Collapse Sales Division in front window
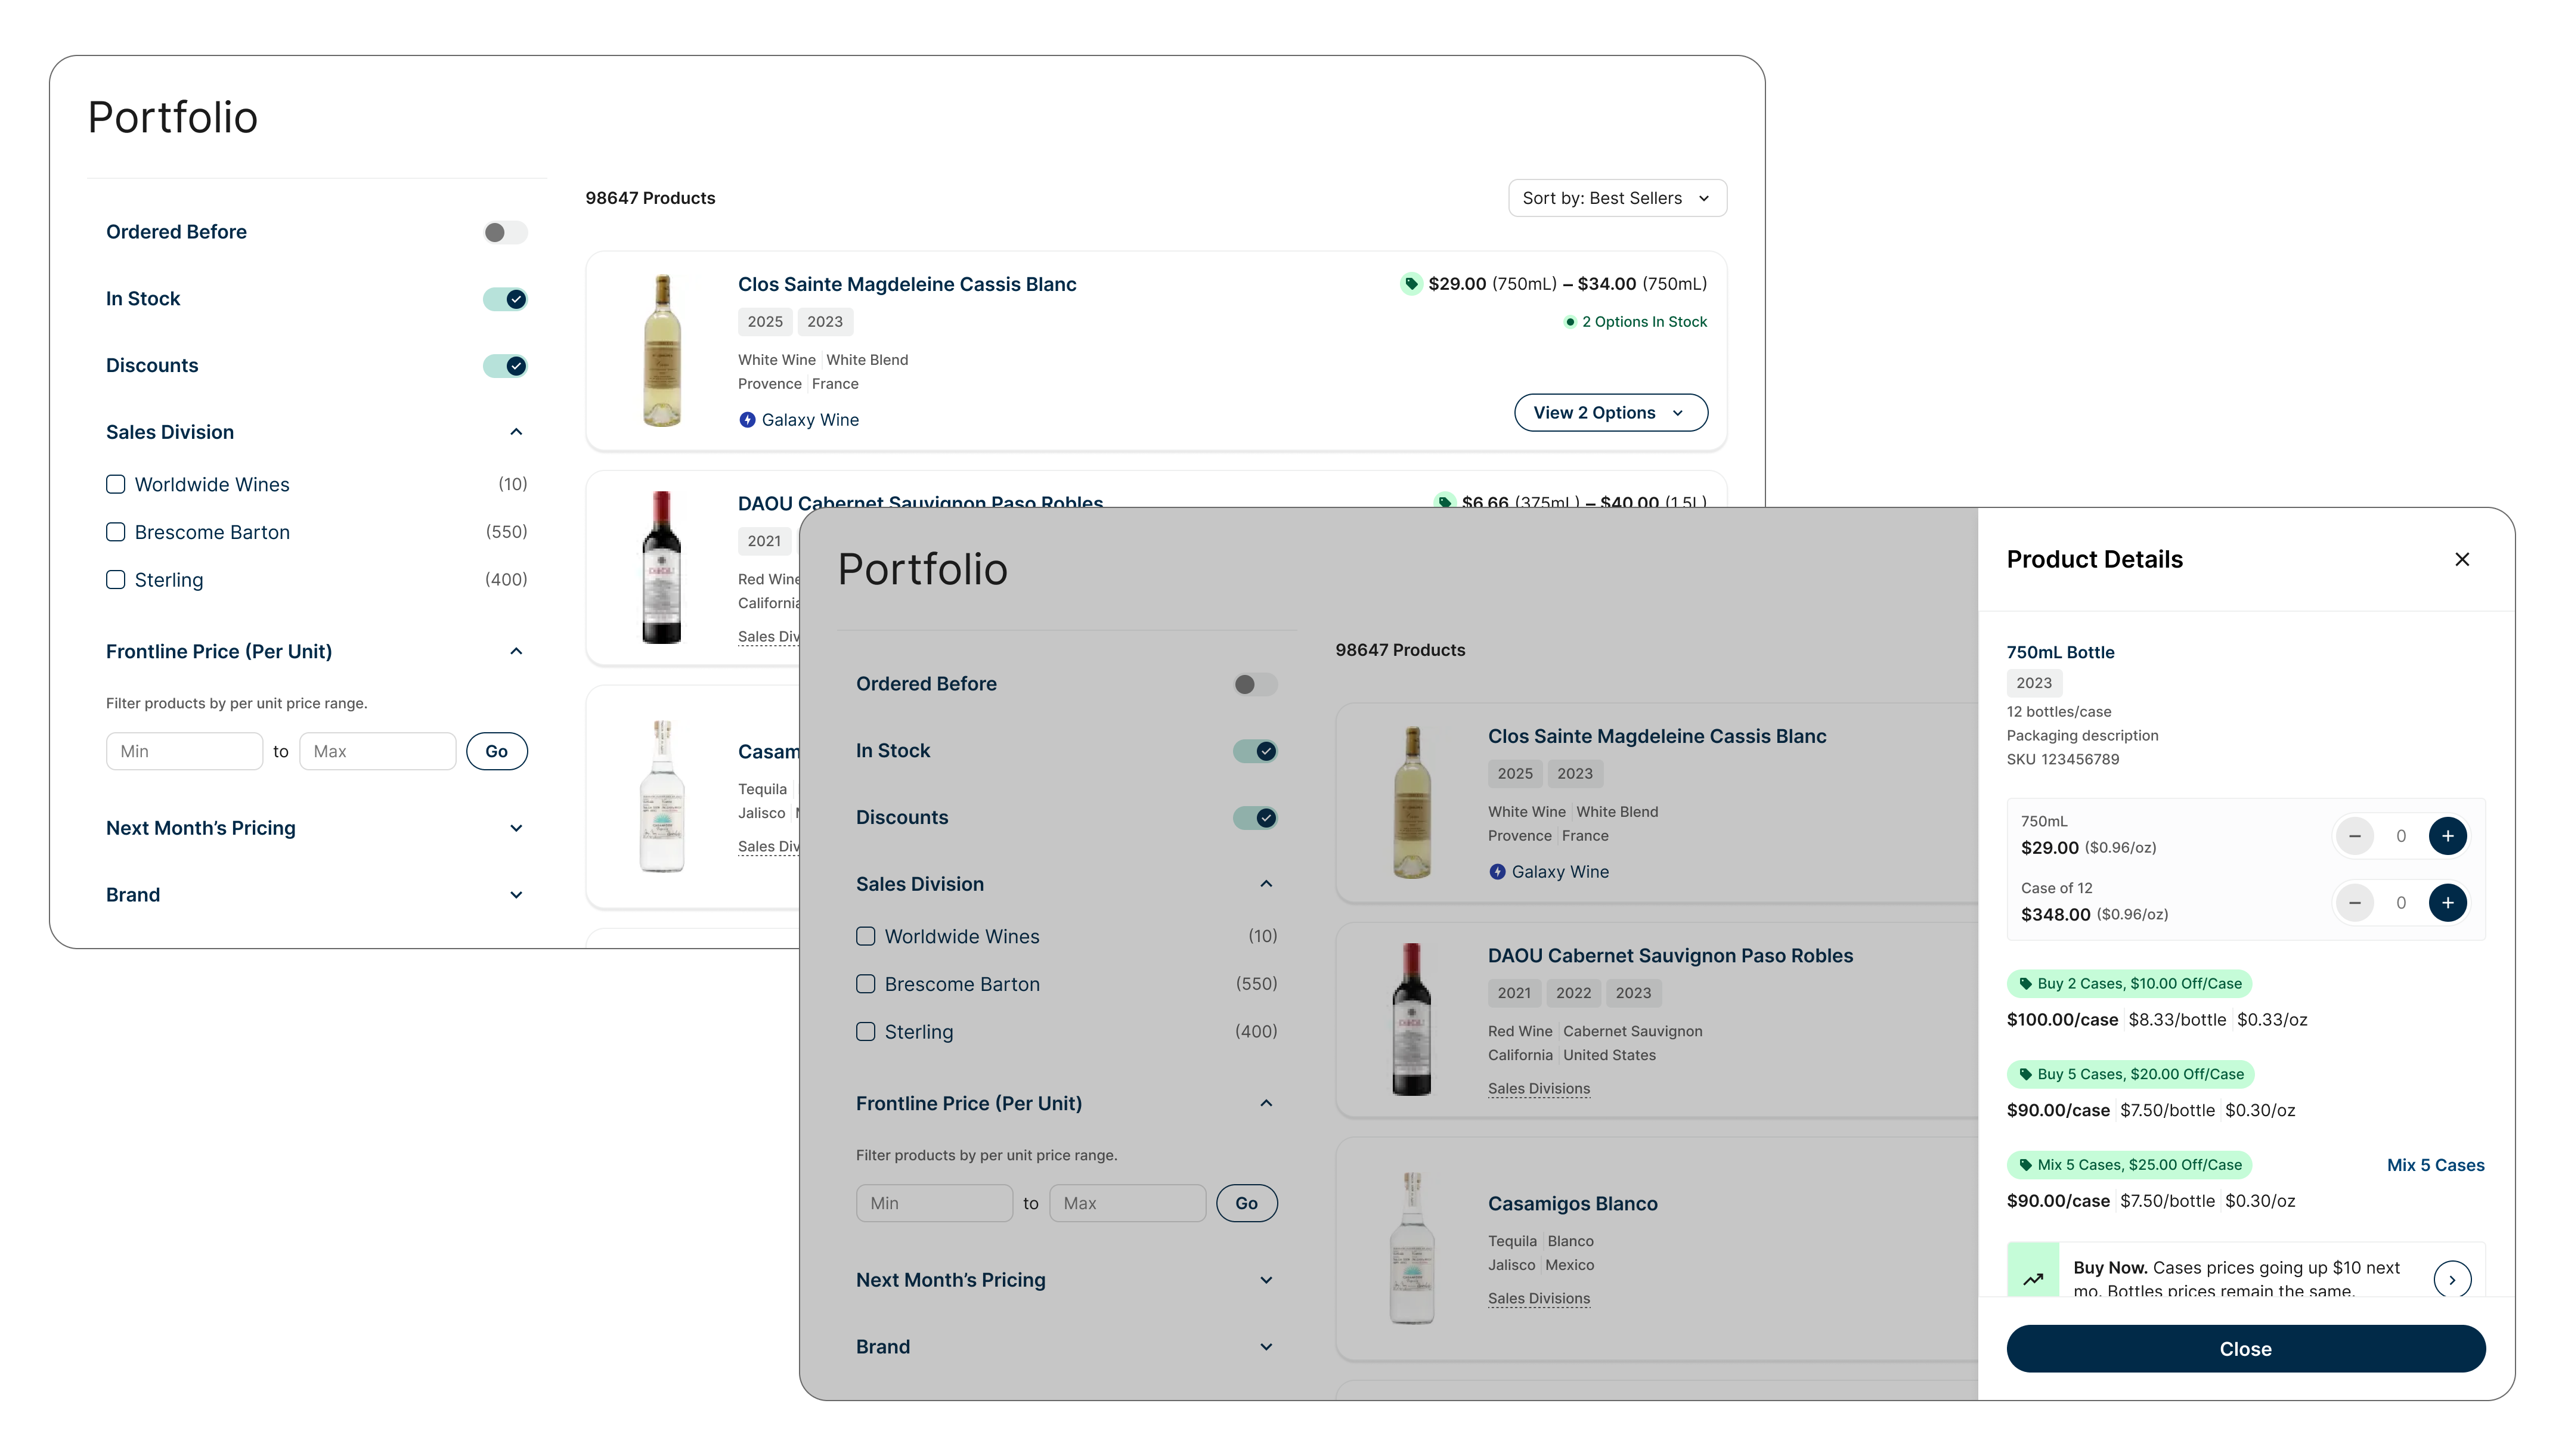This screenshot has width=2565, height=1456. click(x=1266, y=884)
